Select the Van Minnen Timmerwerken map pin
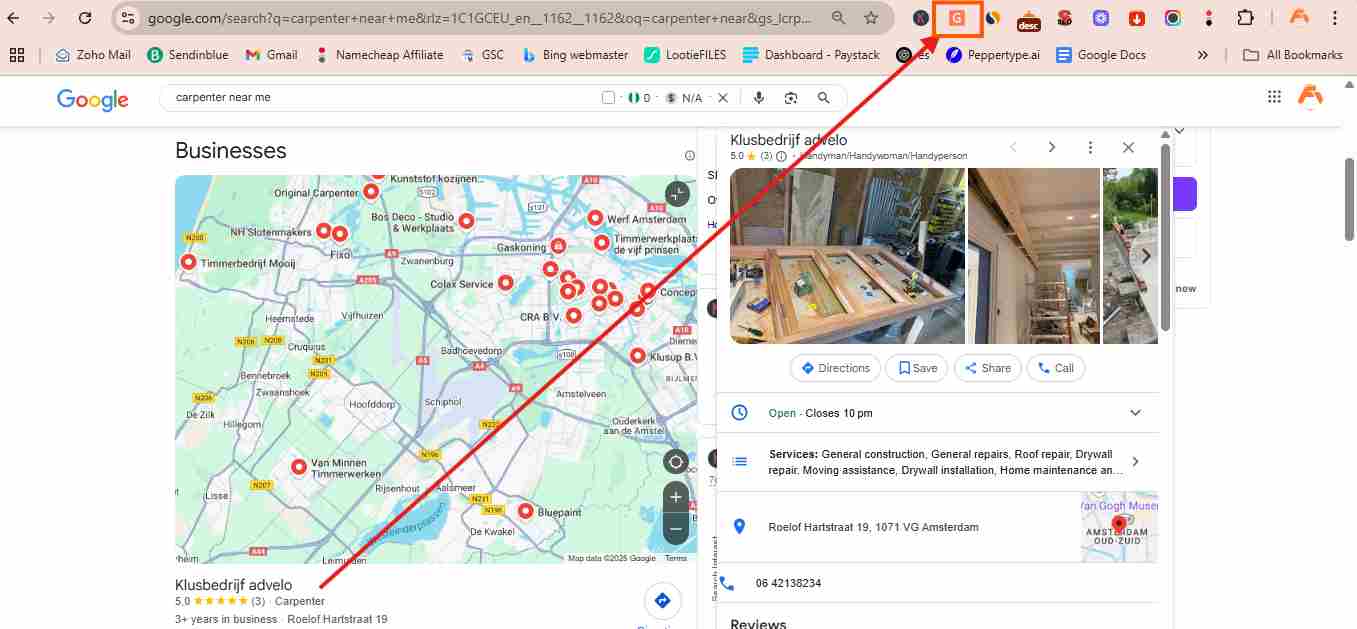 (299, 467)
